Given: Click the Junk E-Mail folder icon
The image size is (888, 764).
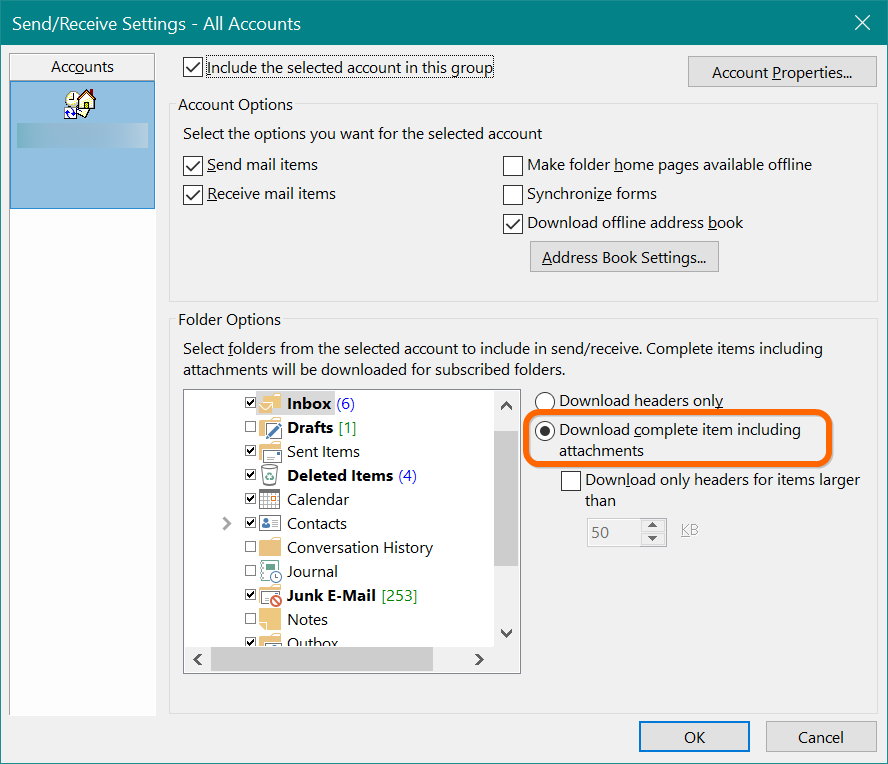Looking at the screenshot, I should click(270, 596).
